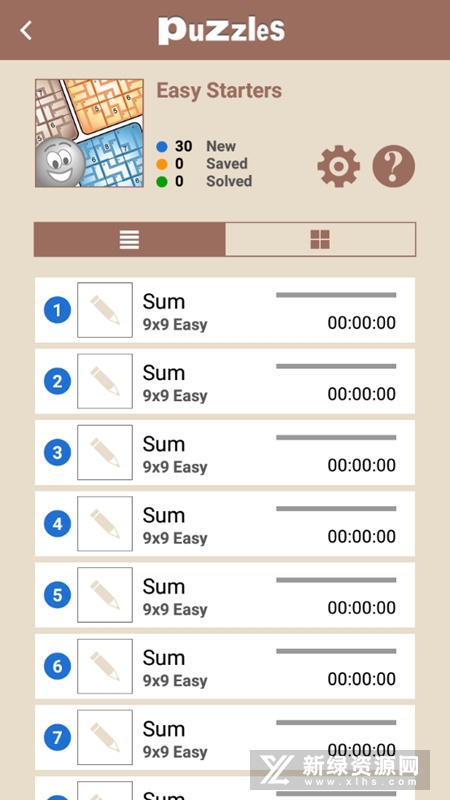Image resolution: width=450 pixels, height=800 pixels.
Task: Select the blue number 1 badge
Action: click(57, 310)
